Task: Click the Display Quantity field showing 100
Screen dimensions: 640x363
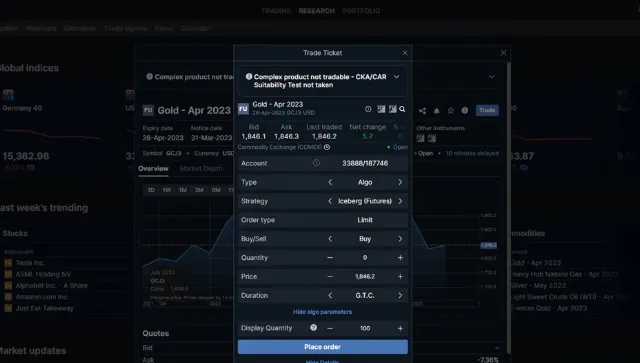Action: [365, 328]
